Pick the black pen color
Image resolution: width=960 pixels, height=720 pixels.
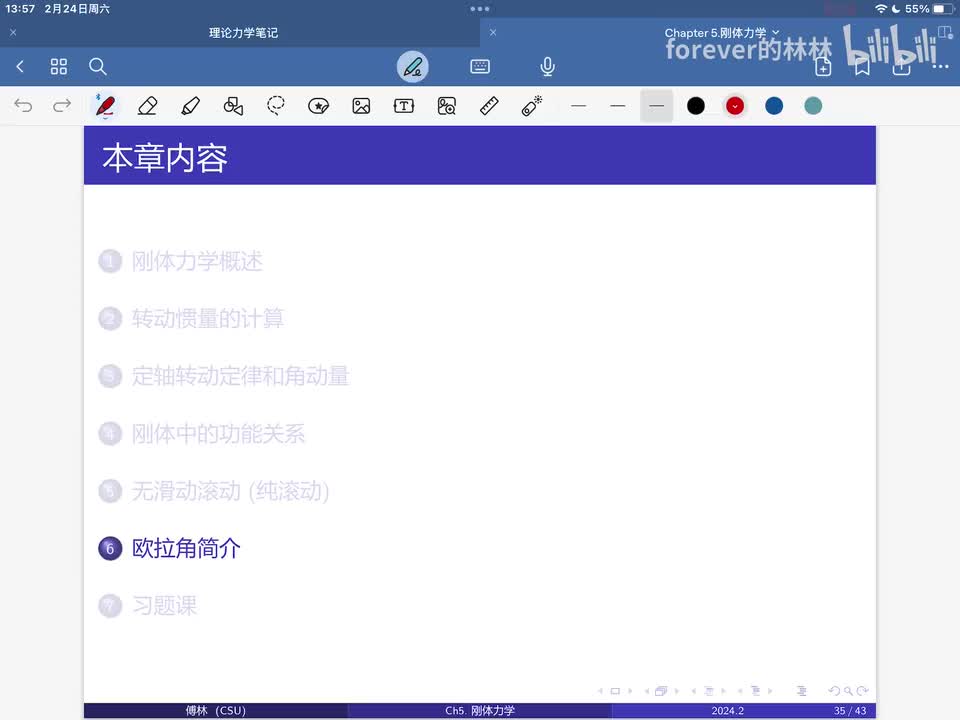(x=696, y=106)
